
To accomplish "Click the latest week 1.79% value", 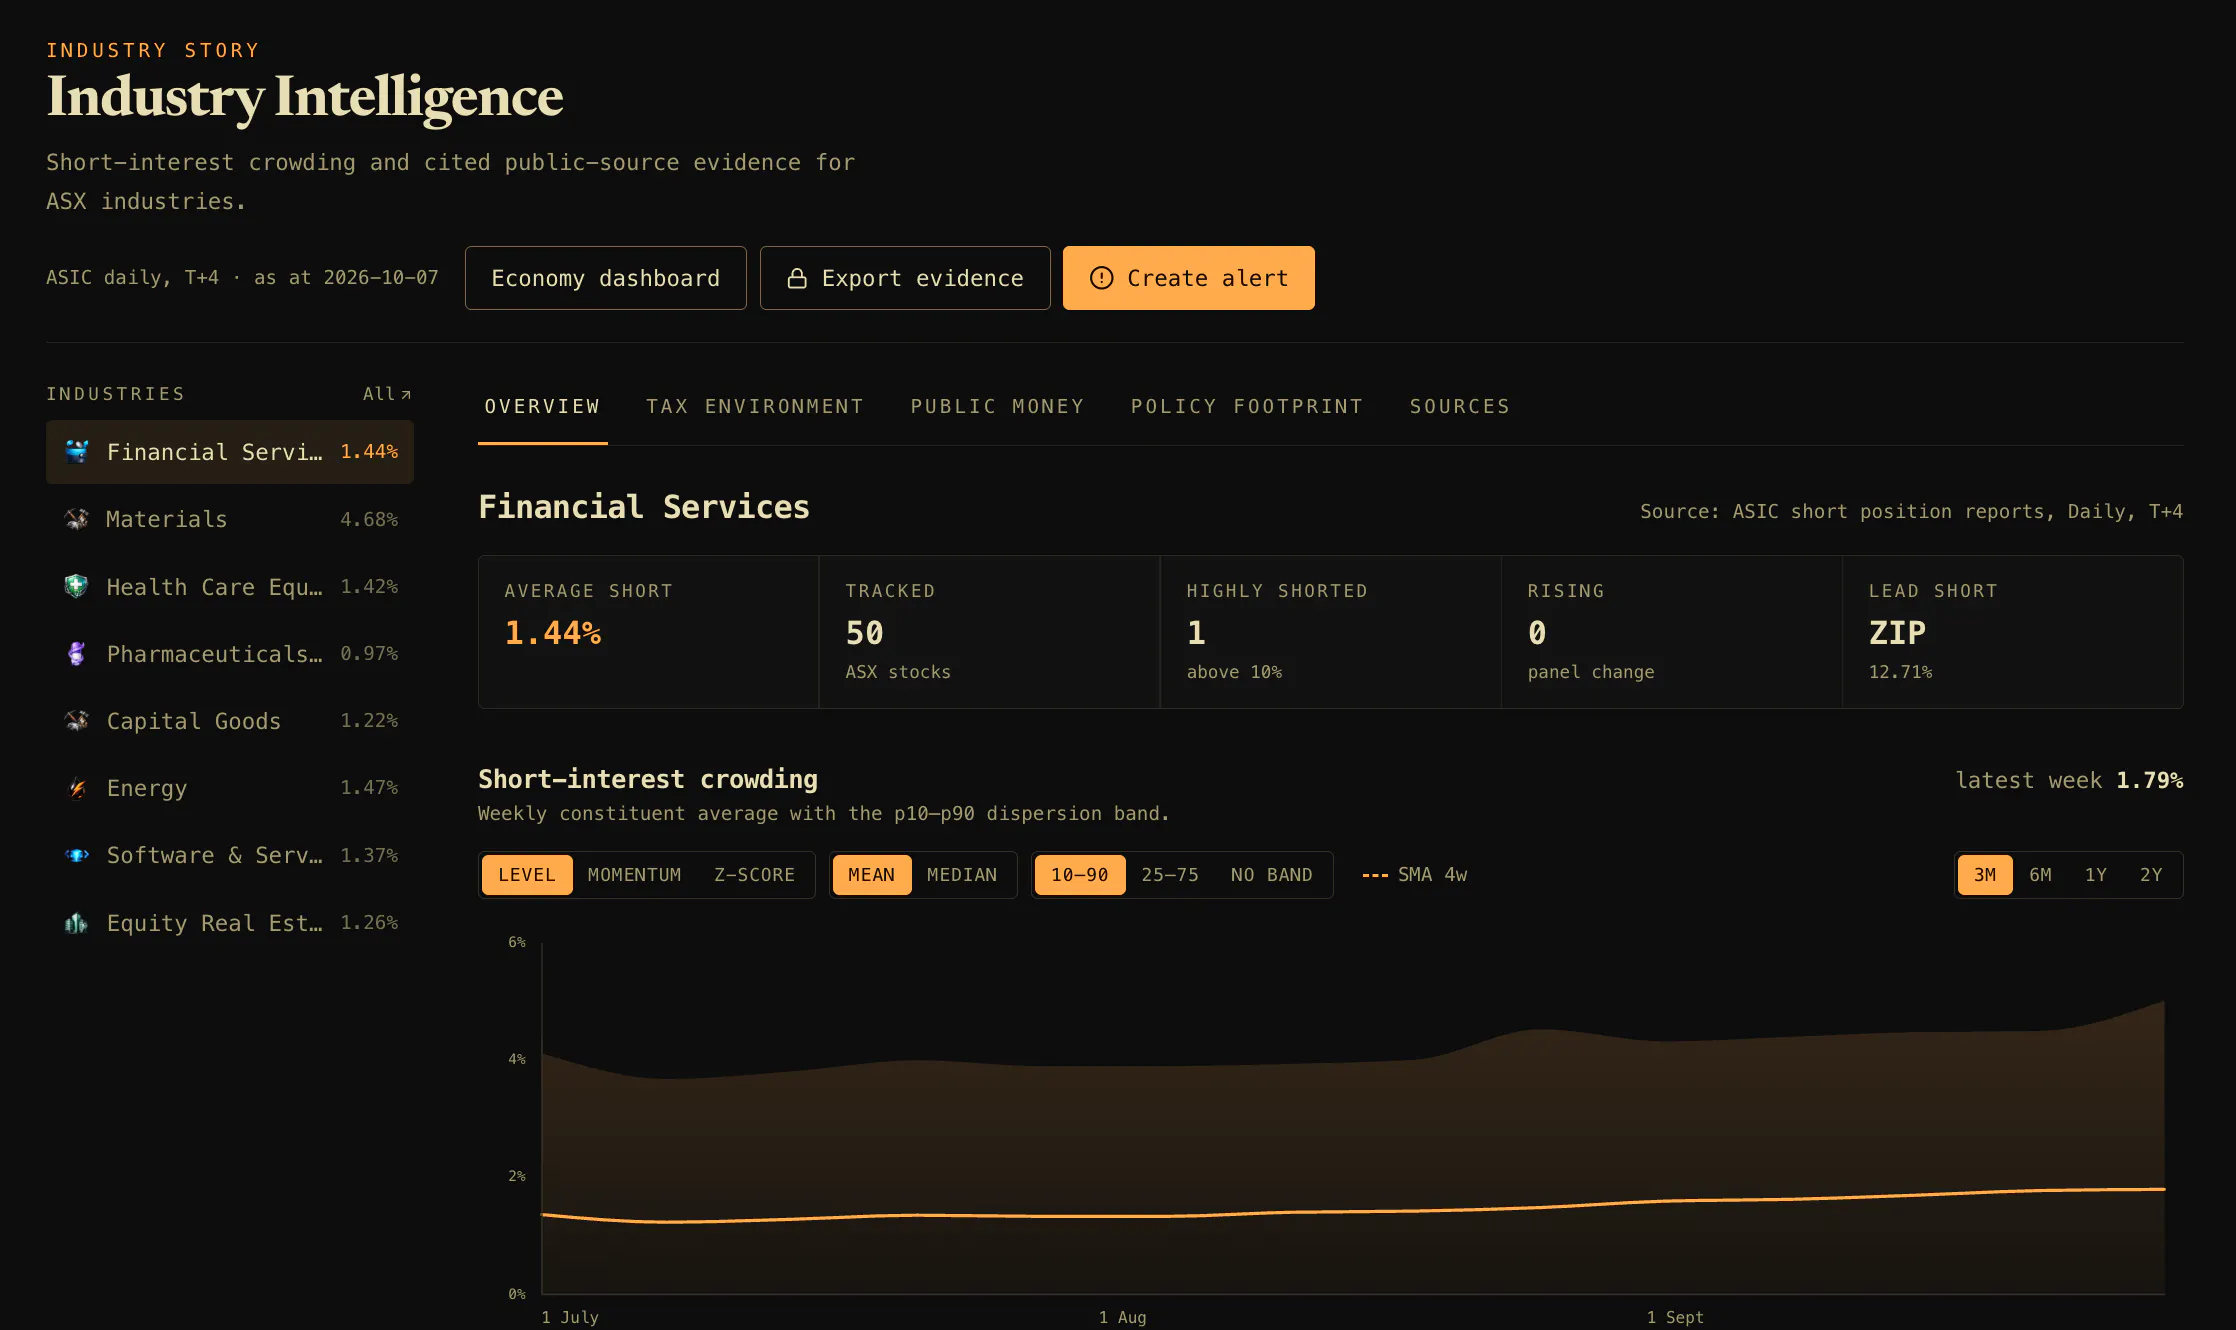I will tap(2149, 780).
